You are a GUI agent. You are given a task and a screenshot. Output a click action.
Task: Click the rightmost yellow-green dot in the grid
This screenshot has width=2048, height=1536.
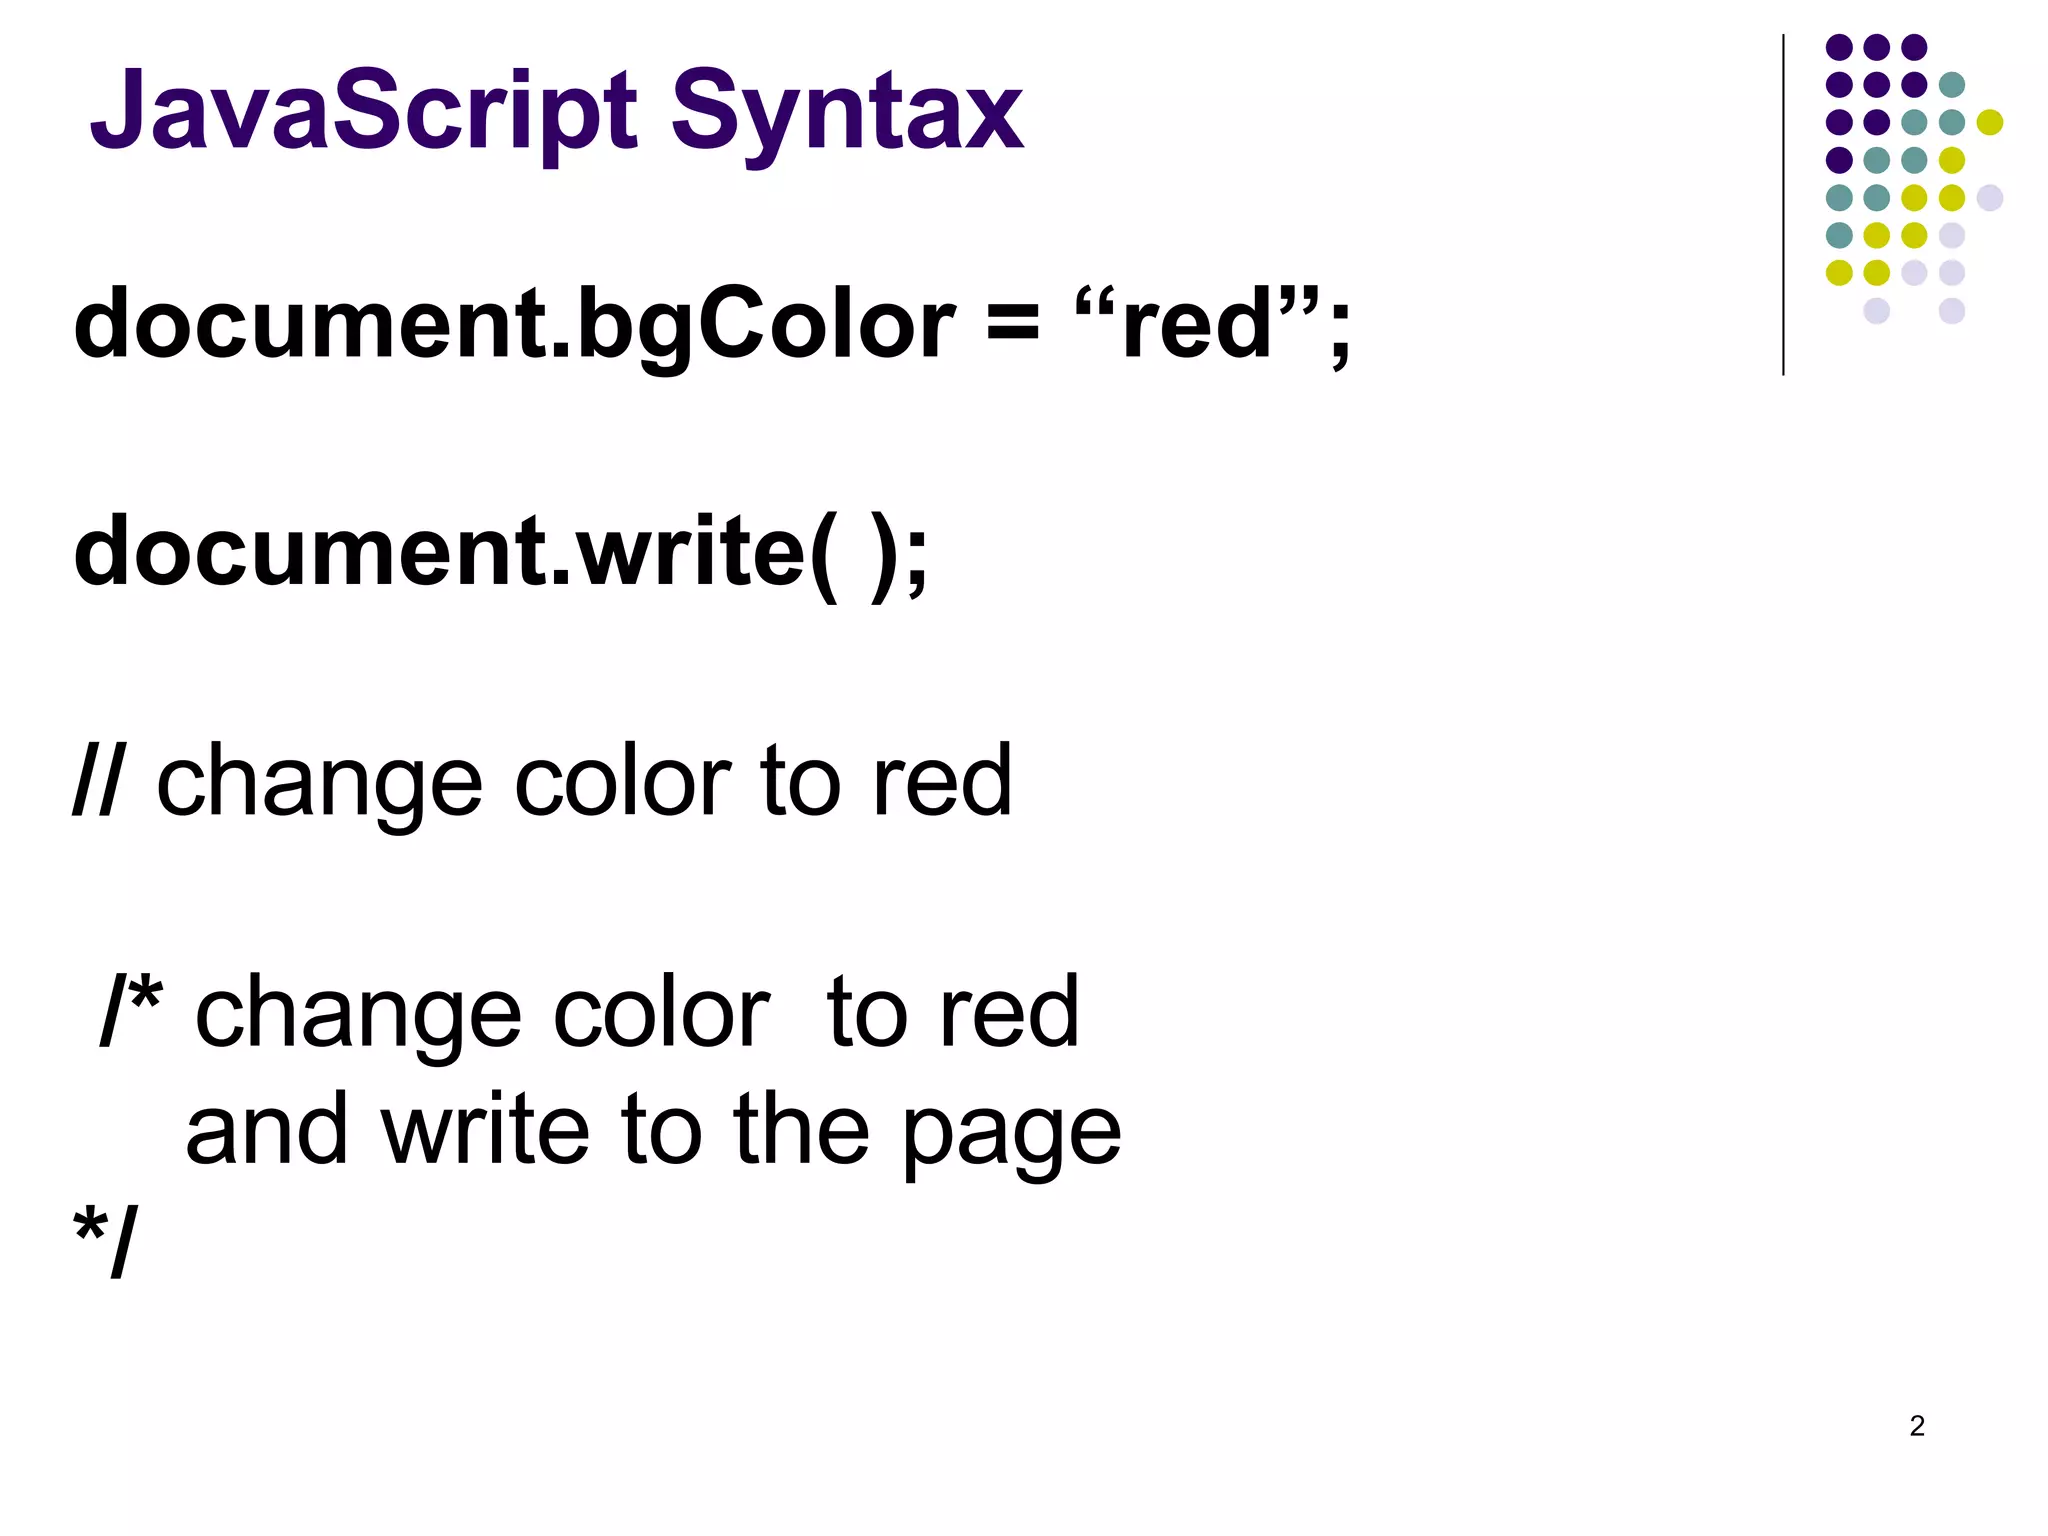1990,122
